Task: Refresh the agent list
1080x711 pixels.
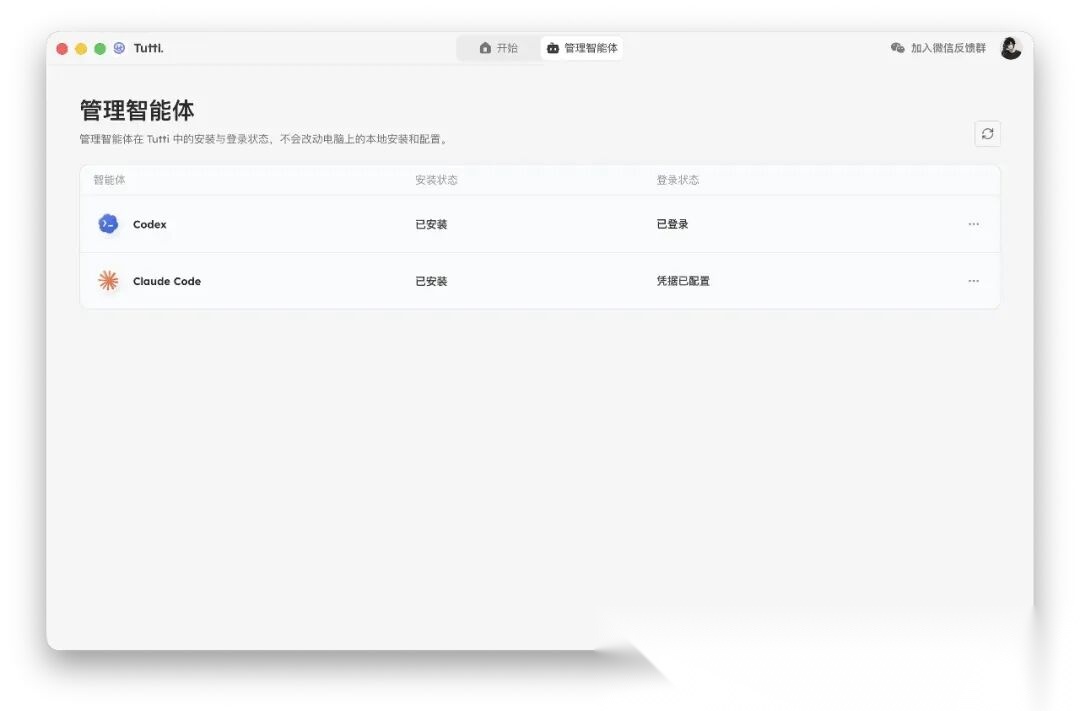Action: [x=988, y=134]
